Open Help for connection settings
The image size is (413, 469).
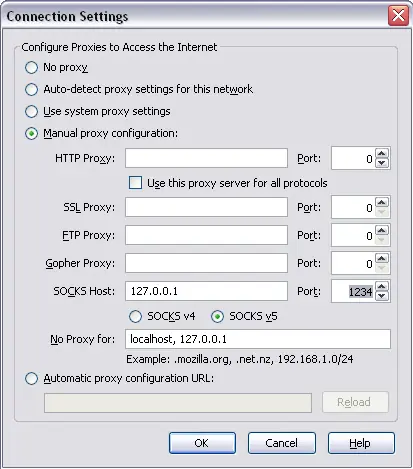[x=361, y=443]
